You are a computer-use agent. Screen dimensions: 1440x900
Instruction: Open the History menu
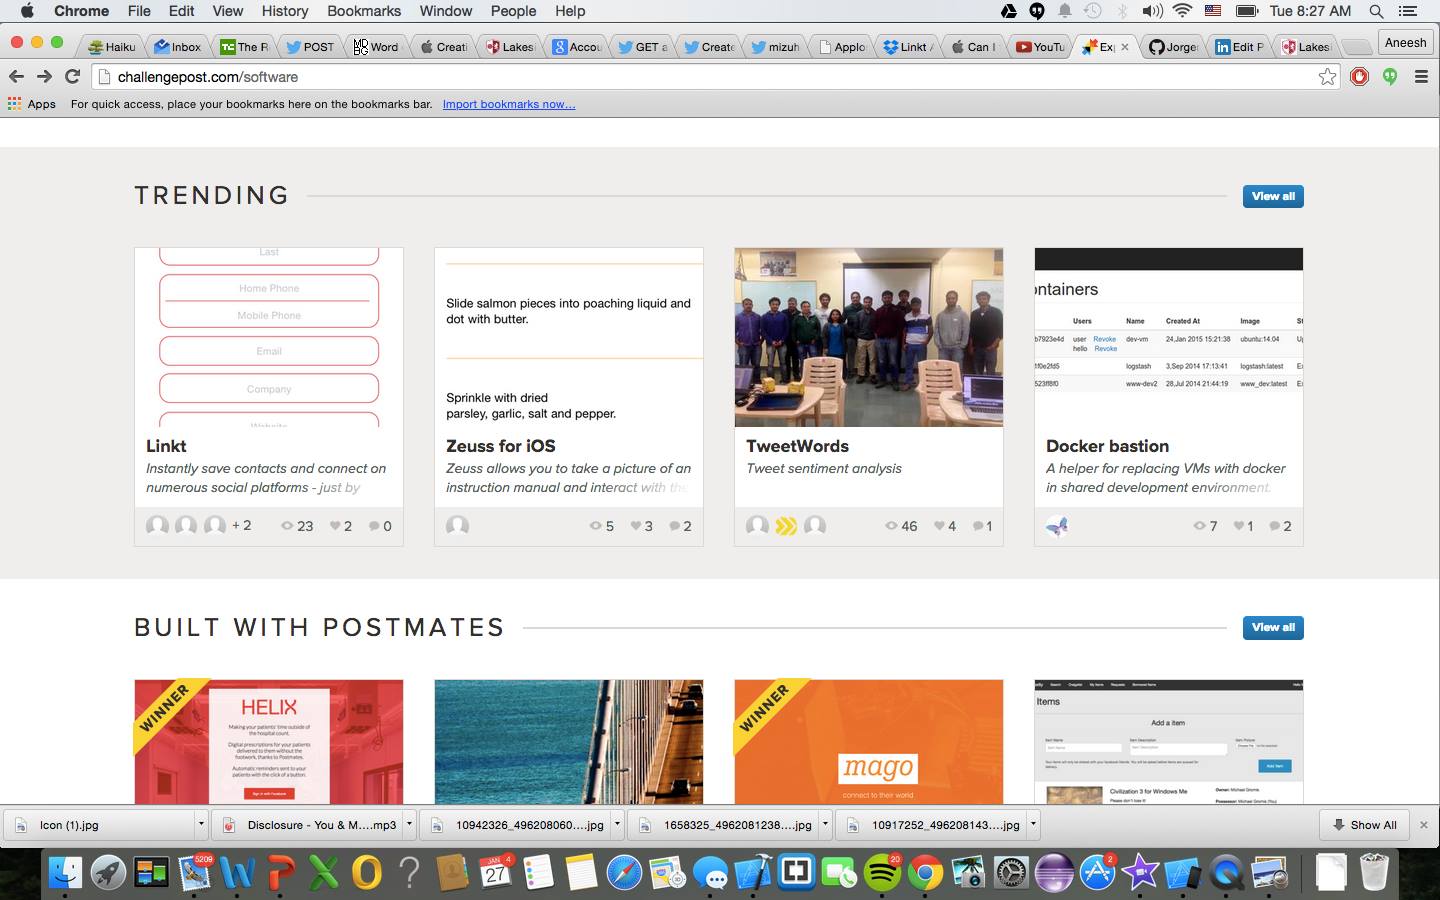285,11
